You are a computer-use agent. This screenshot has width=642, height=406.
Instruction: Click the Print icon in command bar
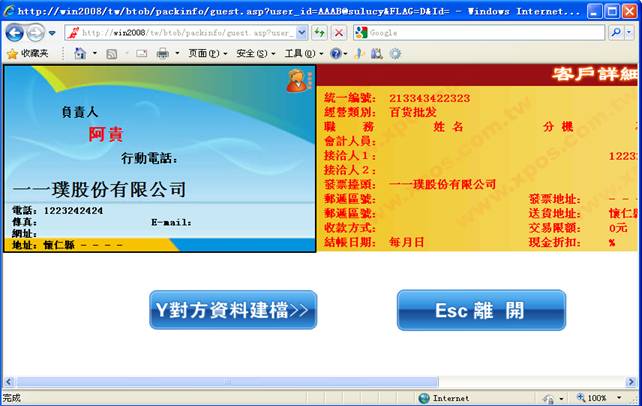point(162,53)
